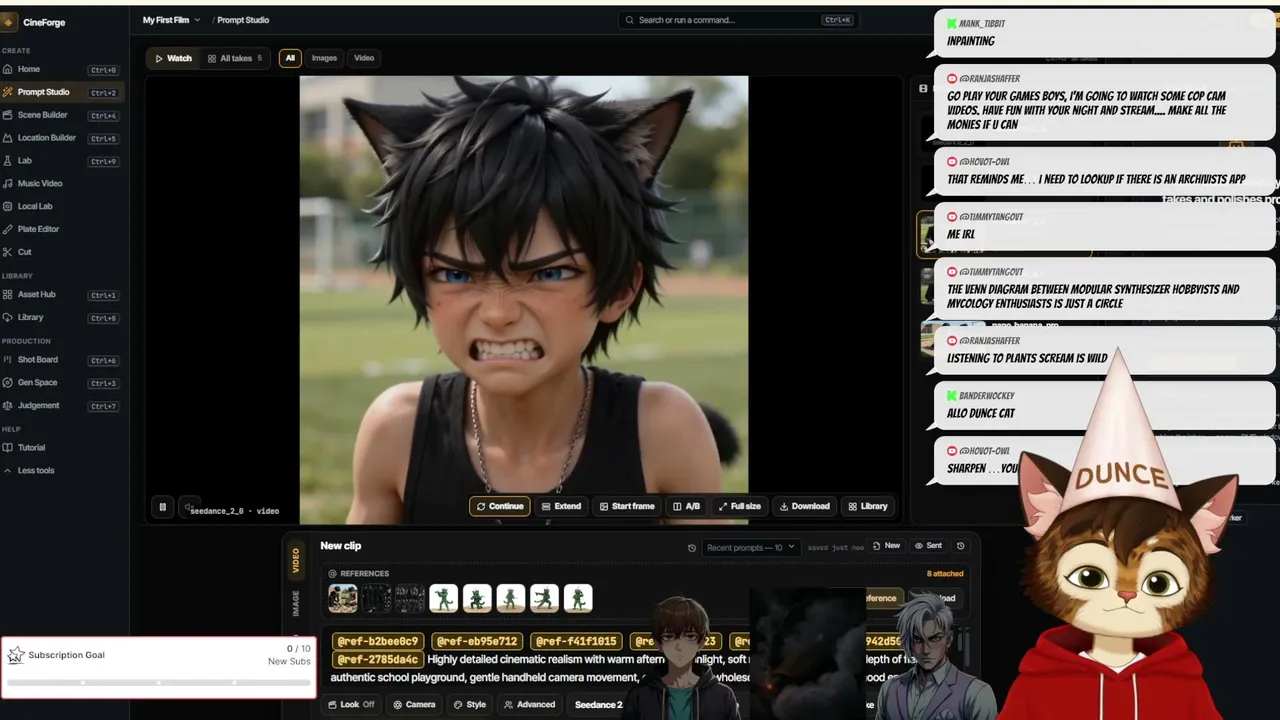1280x720 pixels.
Task: Open Recent prompts dropdown
Action: (751, 547)
